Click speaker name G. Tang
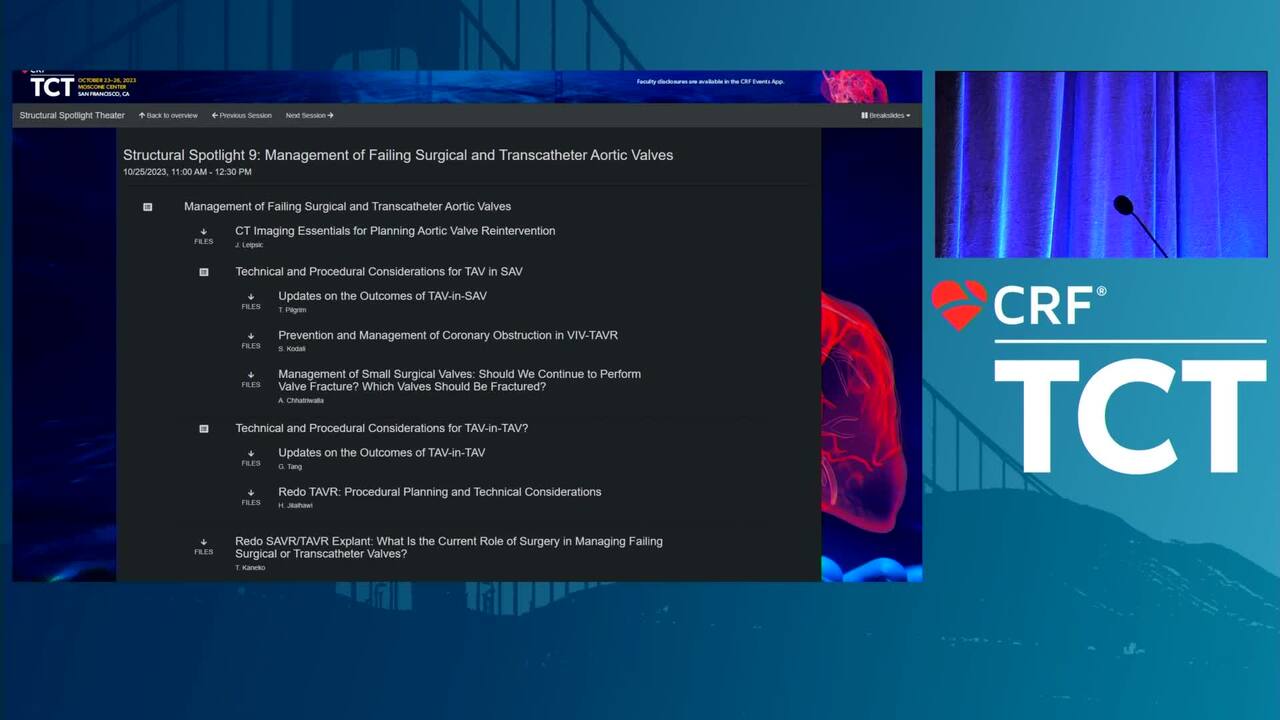 (x=289, y=467)
